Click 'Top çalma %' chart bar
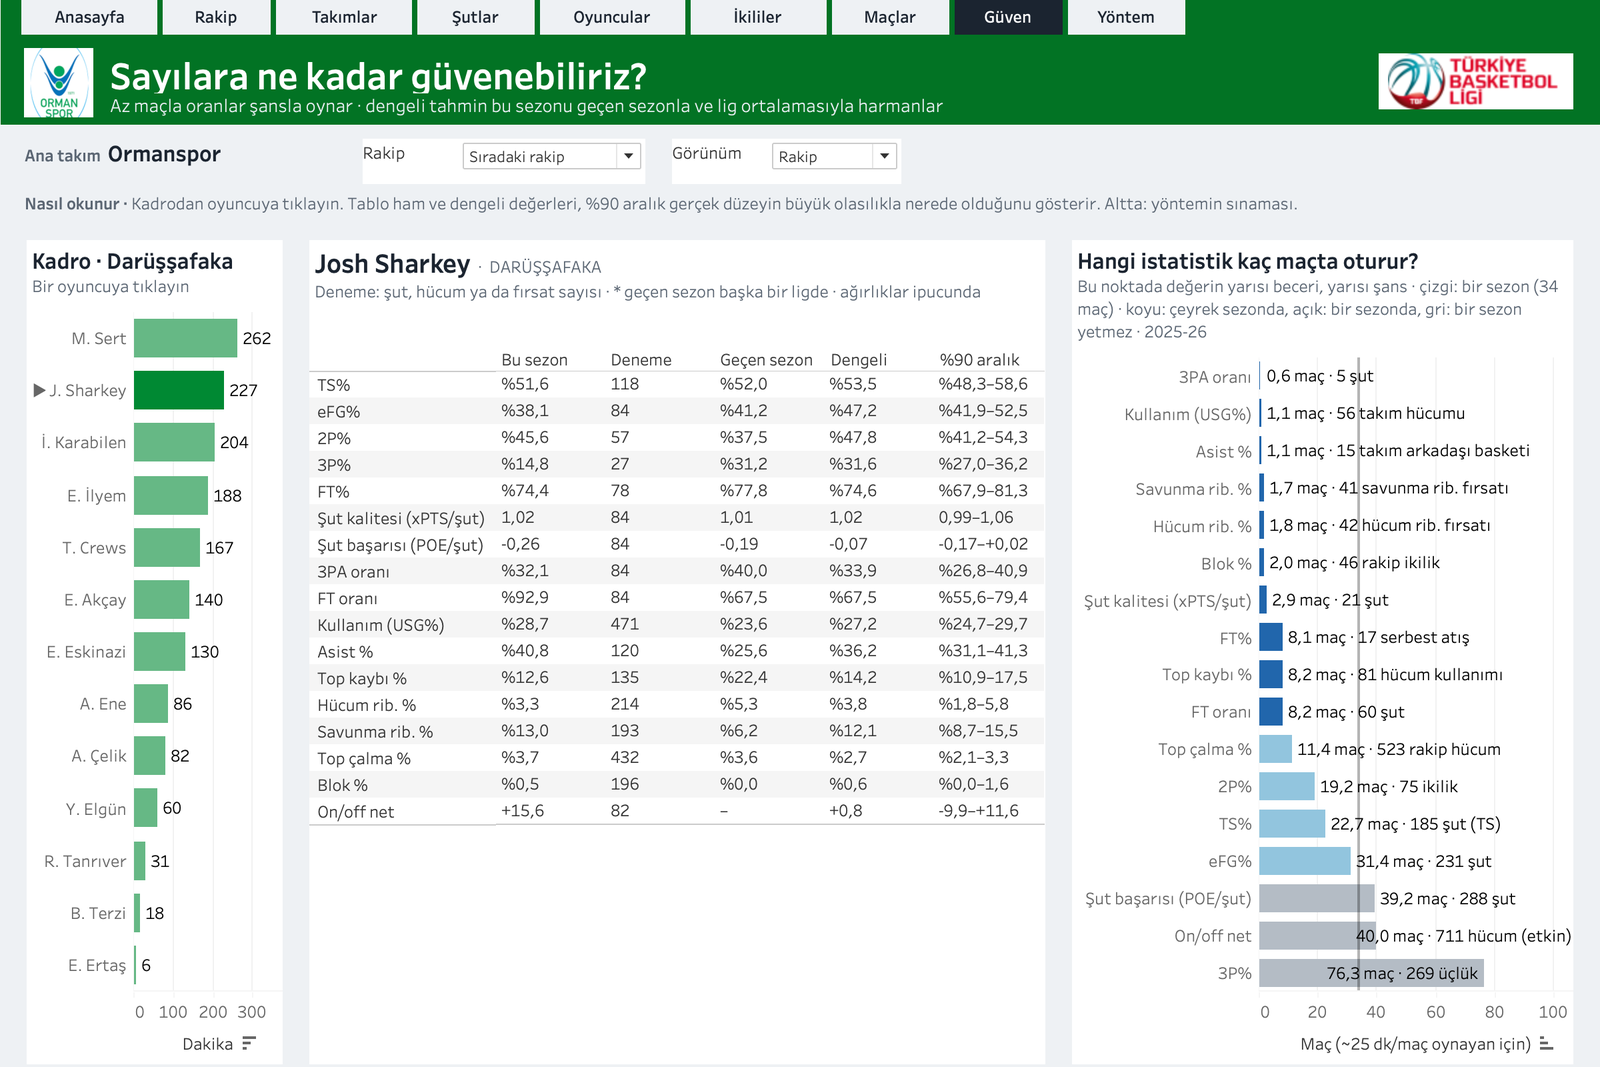Screen dimensions: 1600x1067 coord(1276,749)
